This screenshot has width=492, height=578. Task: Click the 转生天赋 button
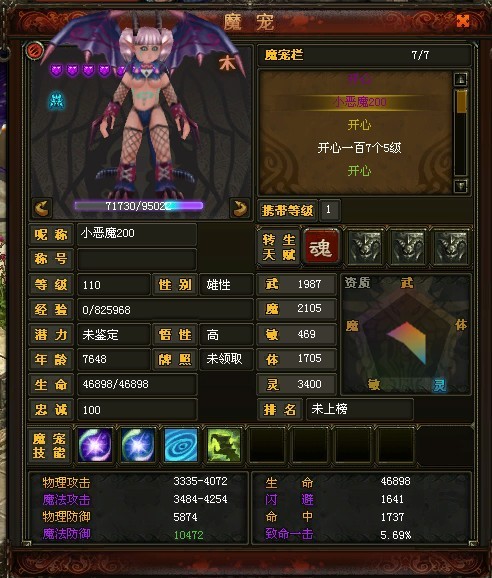(279, 247)
